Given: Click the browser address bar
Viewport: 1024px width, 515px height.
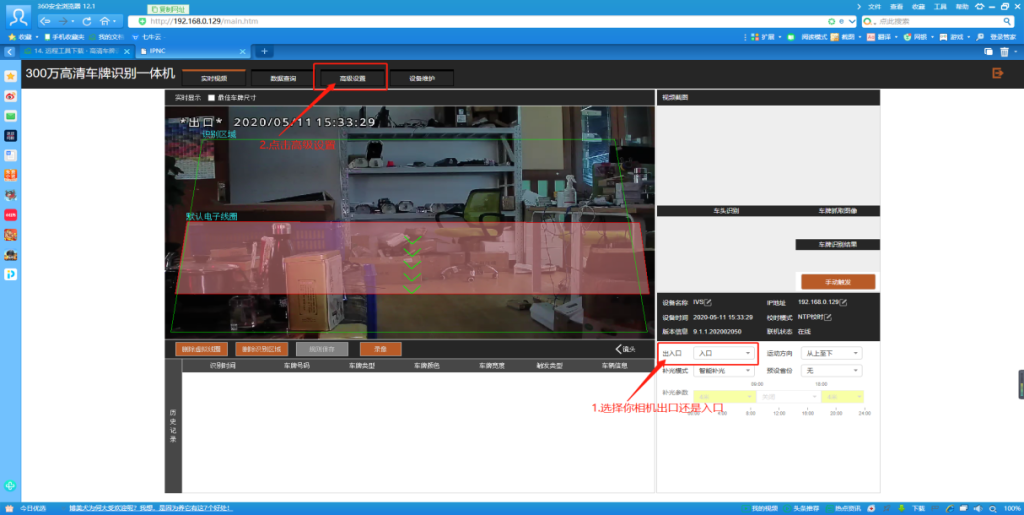Looking at the screenshot, I should coord(480,21).
